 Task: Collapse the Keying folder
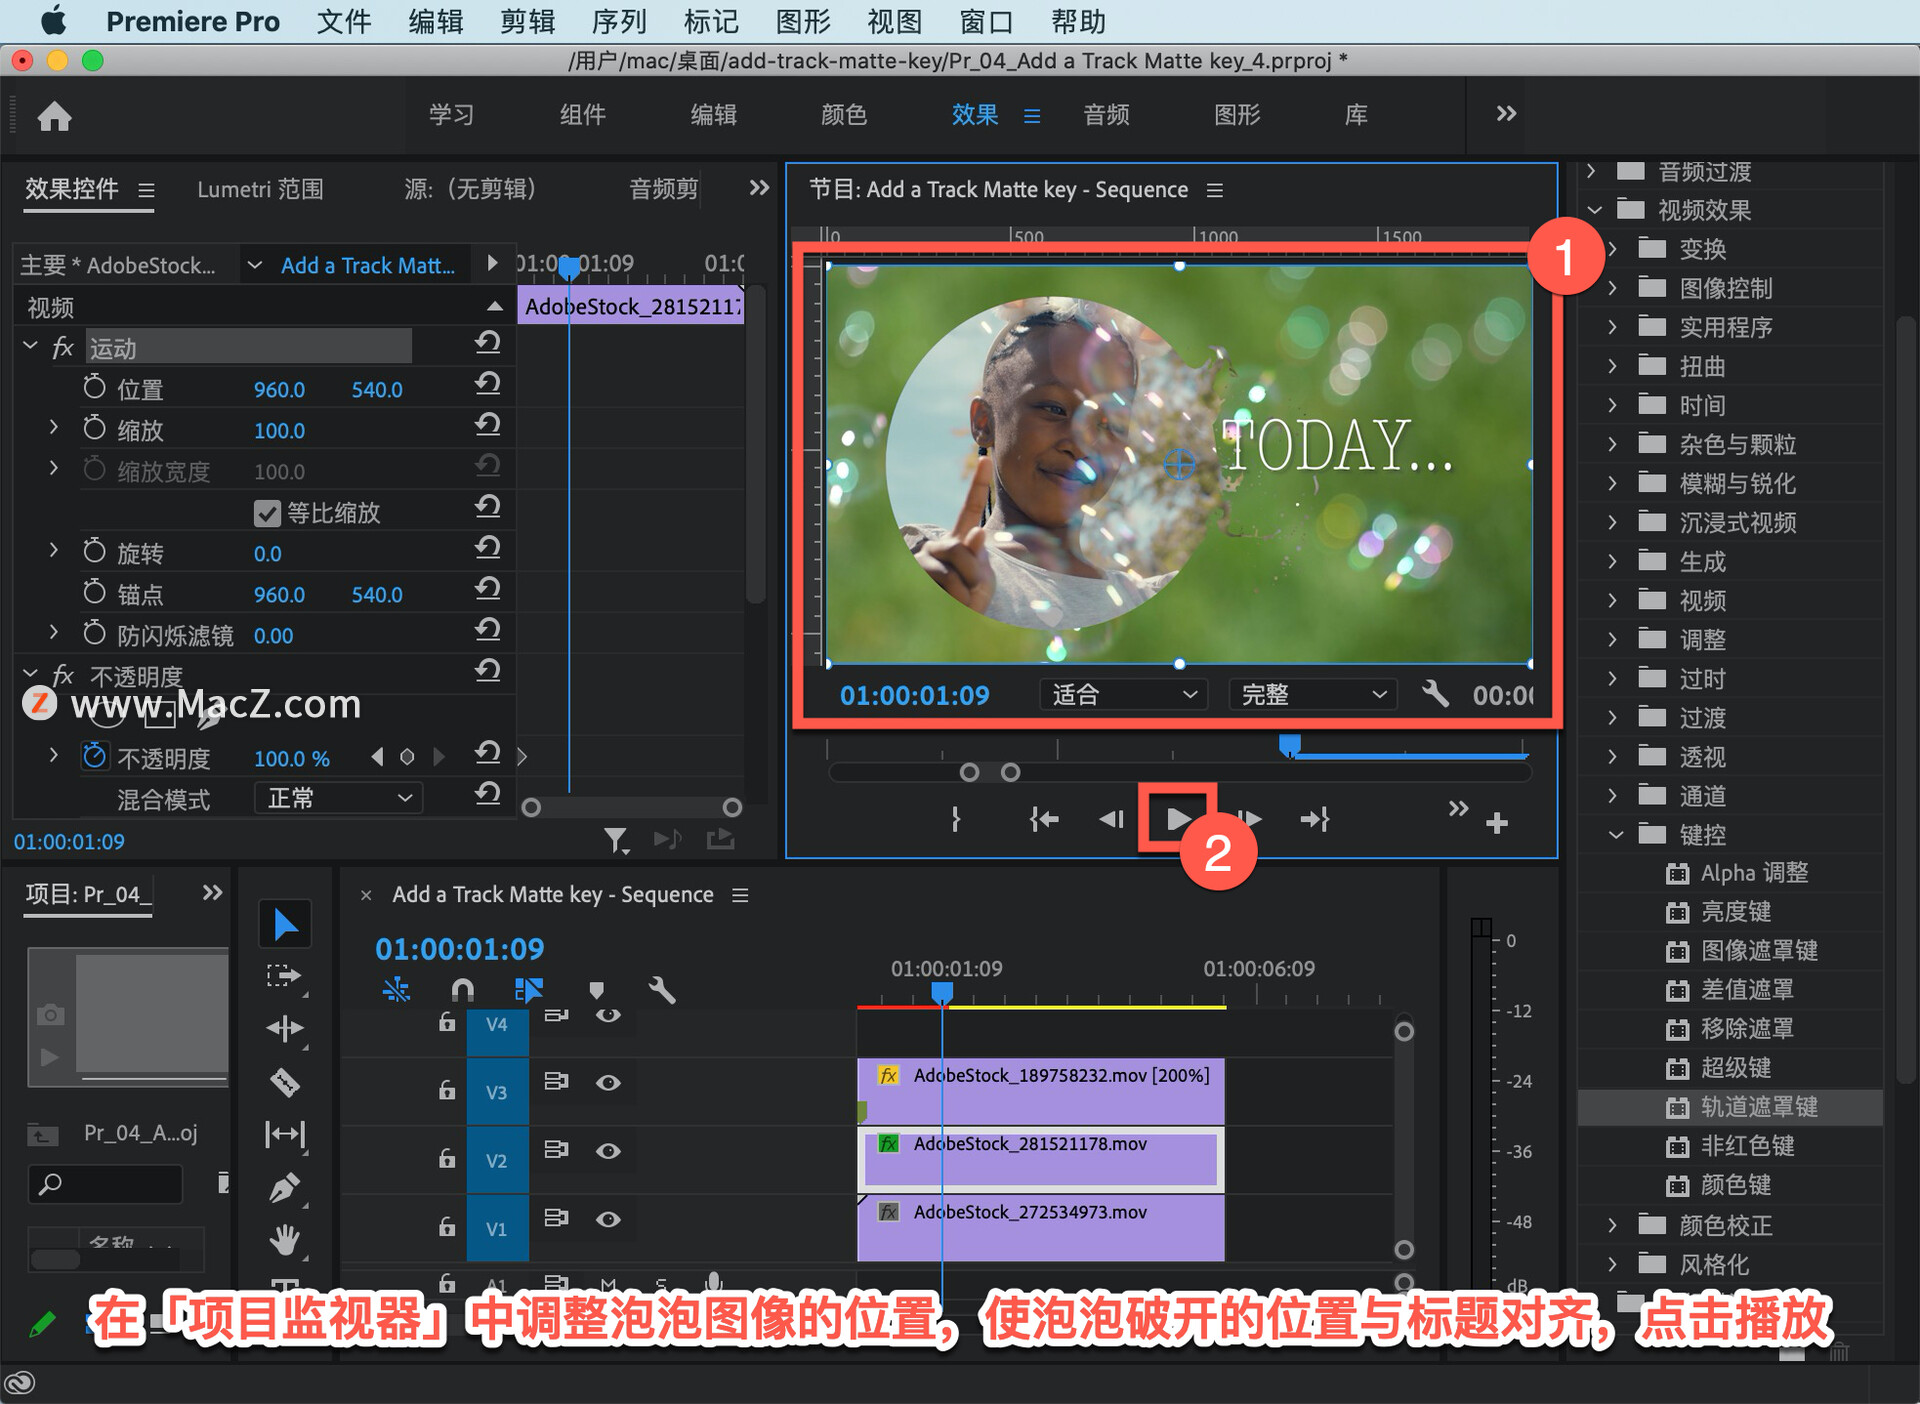tap(1616, 834)
